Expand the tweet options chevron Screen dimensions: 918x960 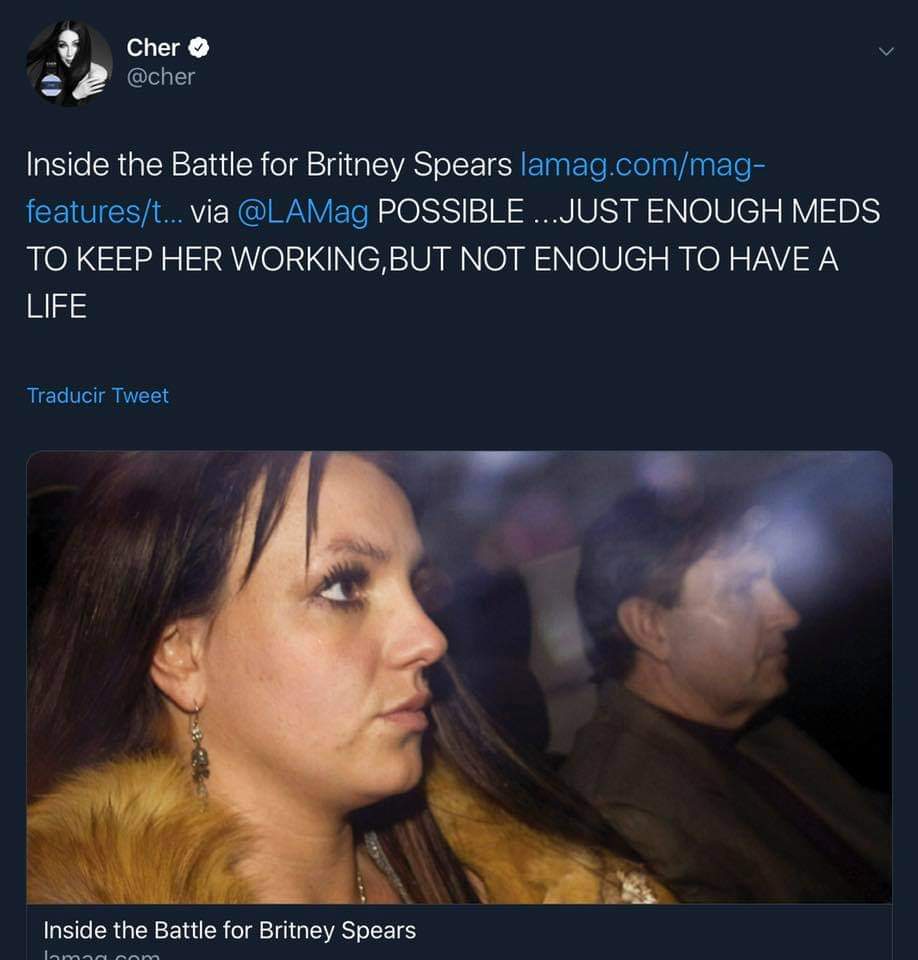[x=884, y=51]
